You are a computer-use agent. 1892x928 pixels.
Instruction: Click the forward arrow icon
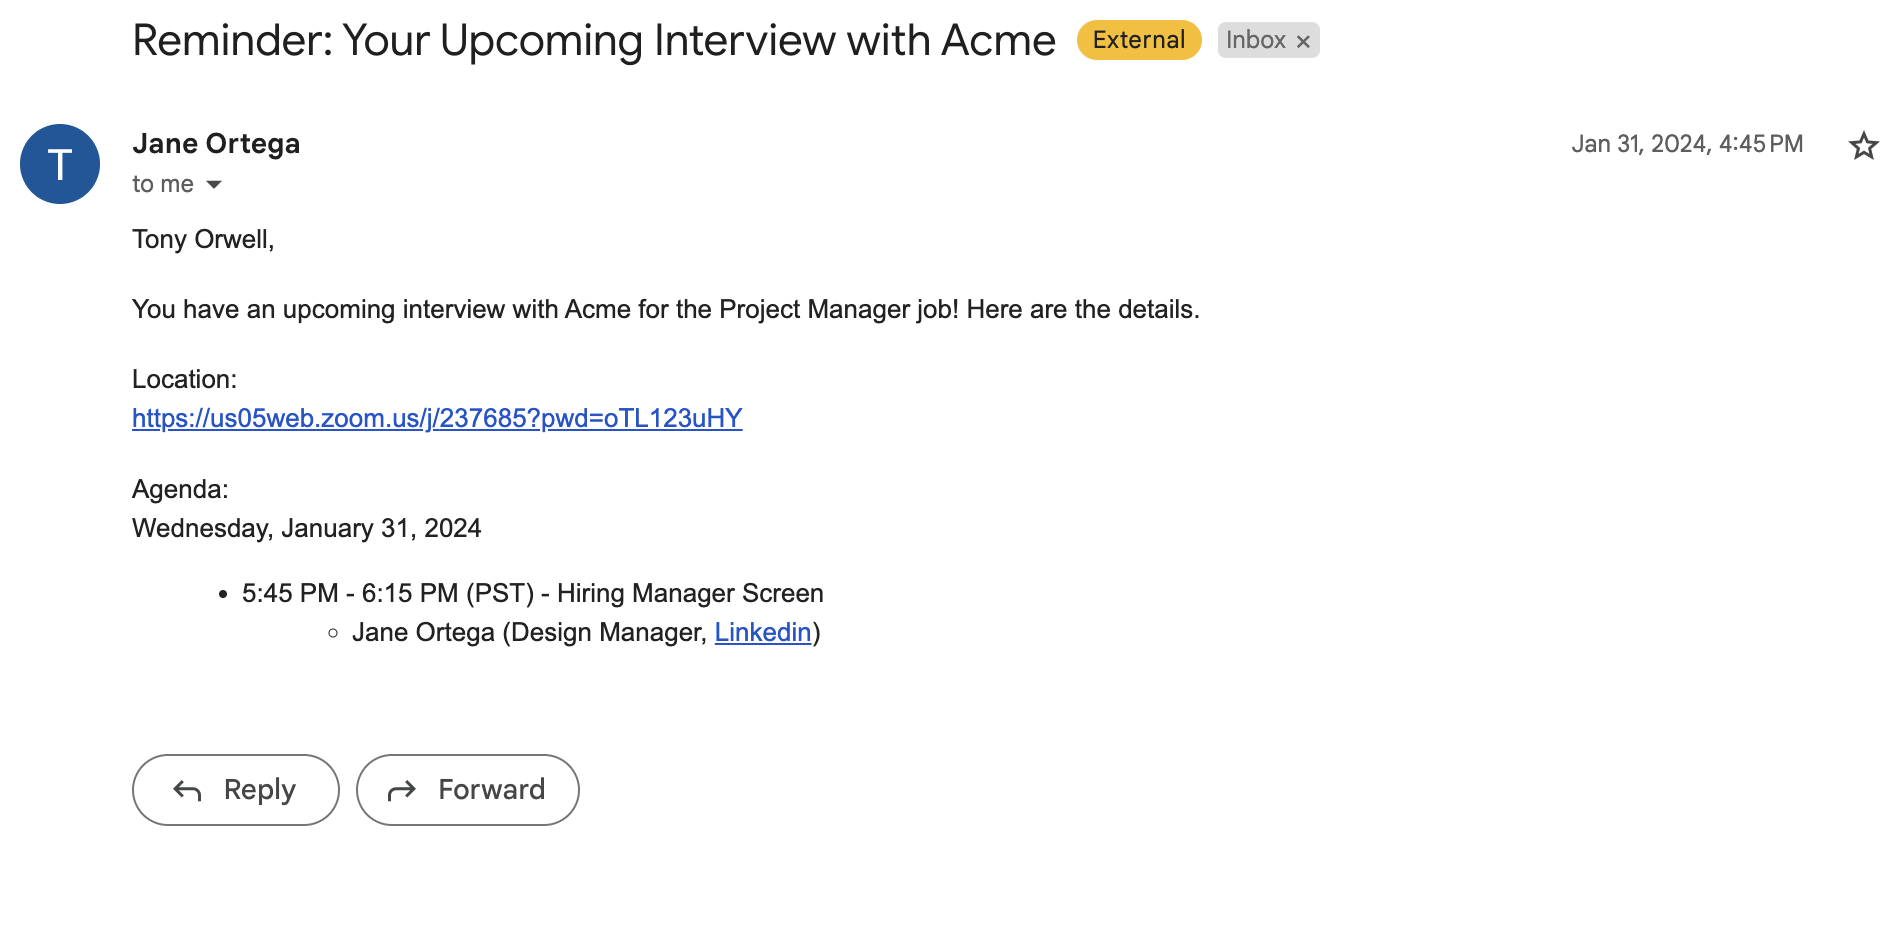pyautogui.click(x=401, y=791)
